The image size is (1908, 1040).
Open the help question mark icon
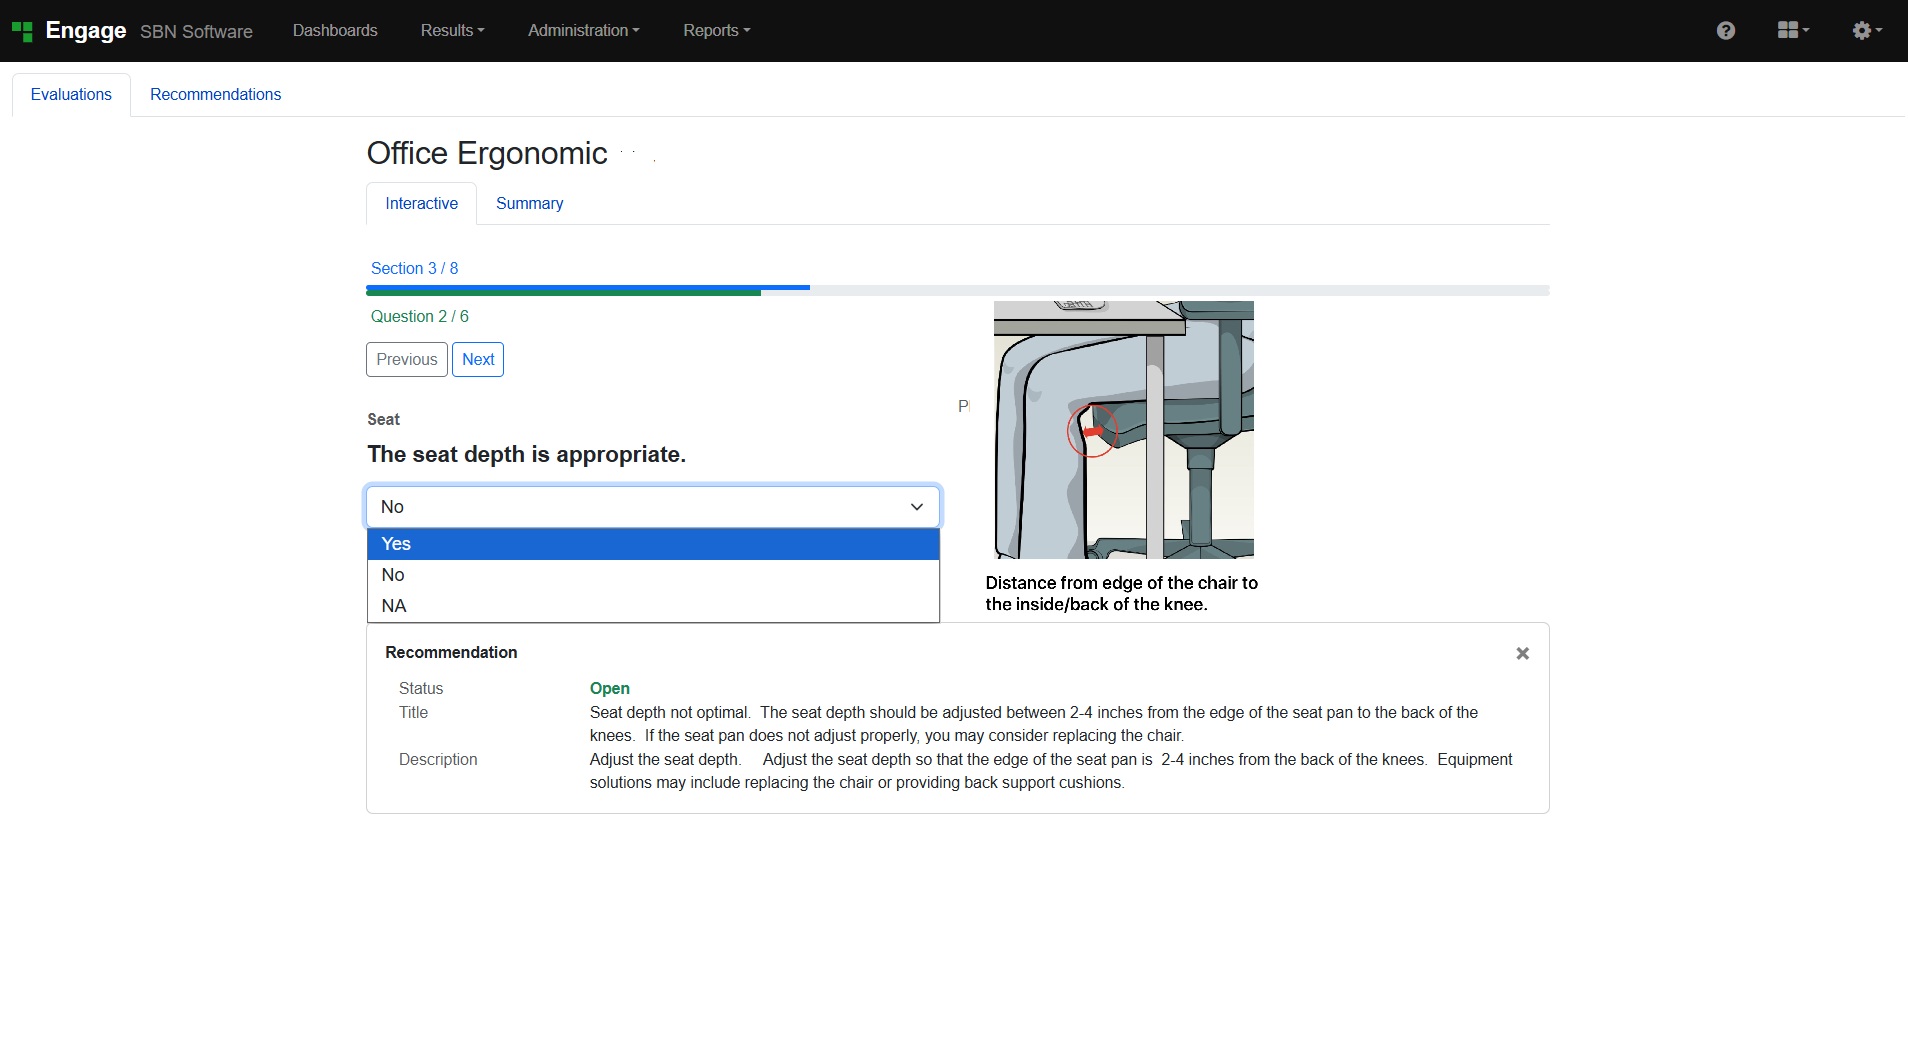[1725, 31]
